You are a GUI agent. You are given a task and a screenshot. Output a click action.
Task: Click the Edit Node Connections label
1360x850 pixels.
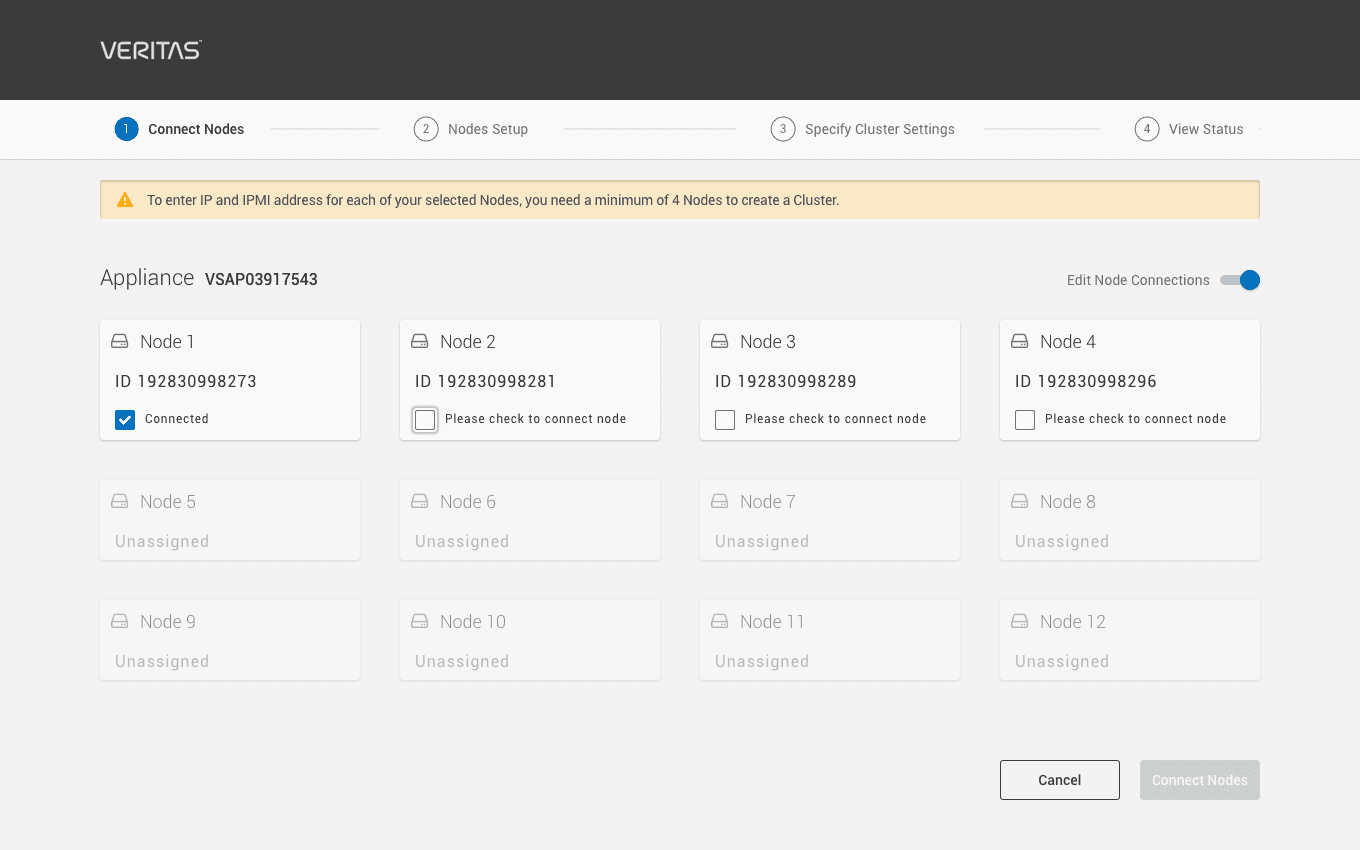coord(1138,280)
